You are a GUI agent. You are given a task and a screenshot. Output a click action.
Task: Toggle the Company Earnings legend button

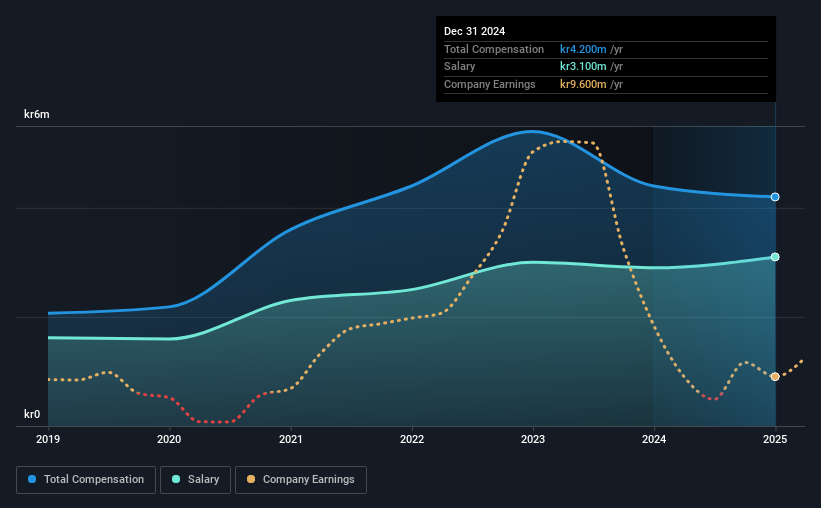[x=301, y=480]
